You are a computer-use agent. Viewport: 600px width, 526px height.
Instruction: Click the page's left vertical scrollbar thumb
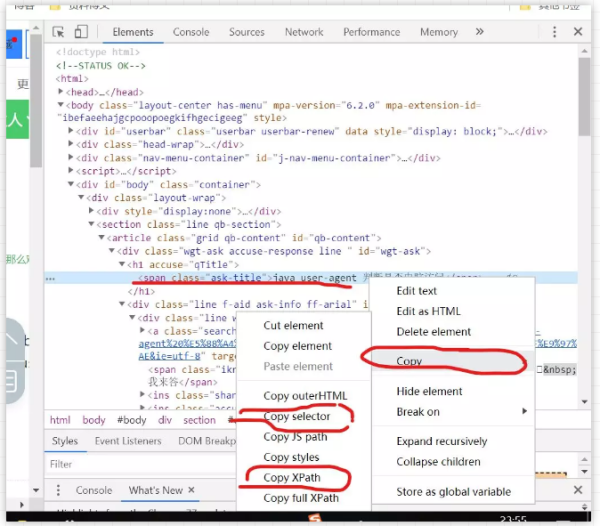(x=36, y=101)
